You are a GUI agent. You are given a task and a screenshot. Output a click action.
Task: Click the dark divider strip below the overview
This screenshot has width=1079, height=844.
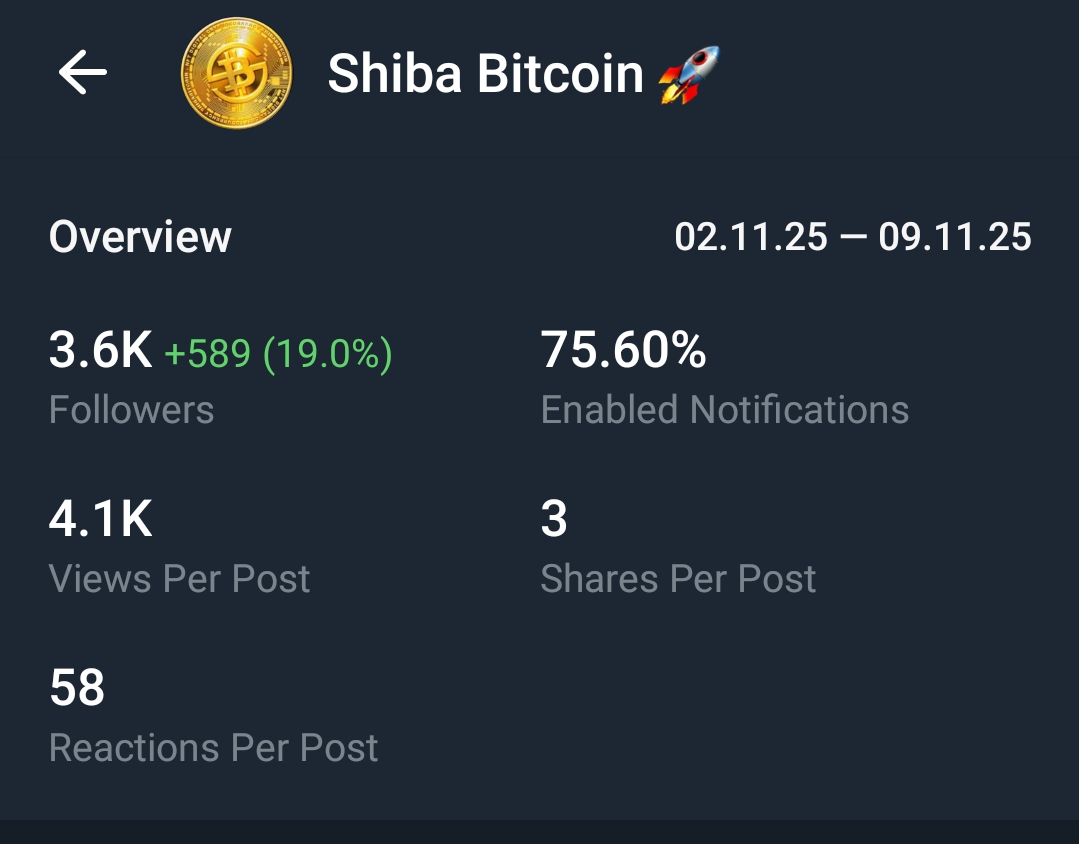(x=539, y=832)
